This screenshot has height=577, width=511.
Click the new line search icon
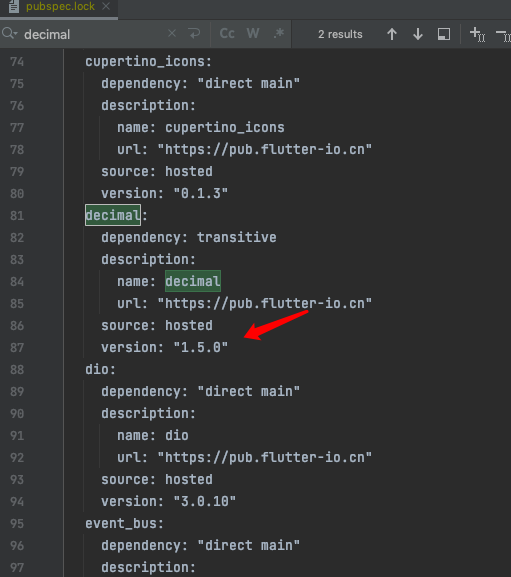(x=194, y=34)
